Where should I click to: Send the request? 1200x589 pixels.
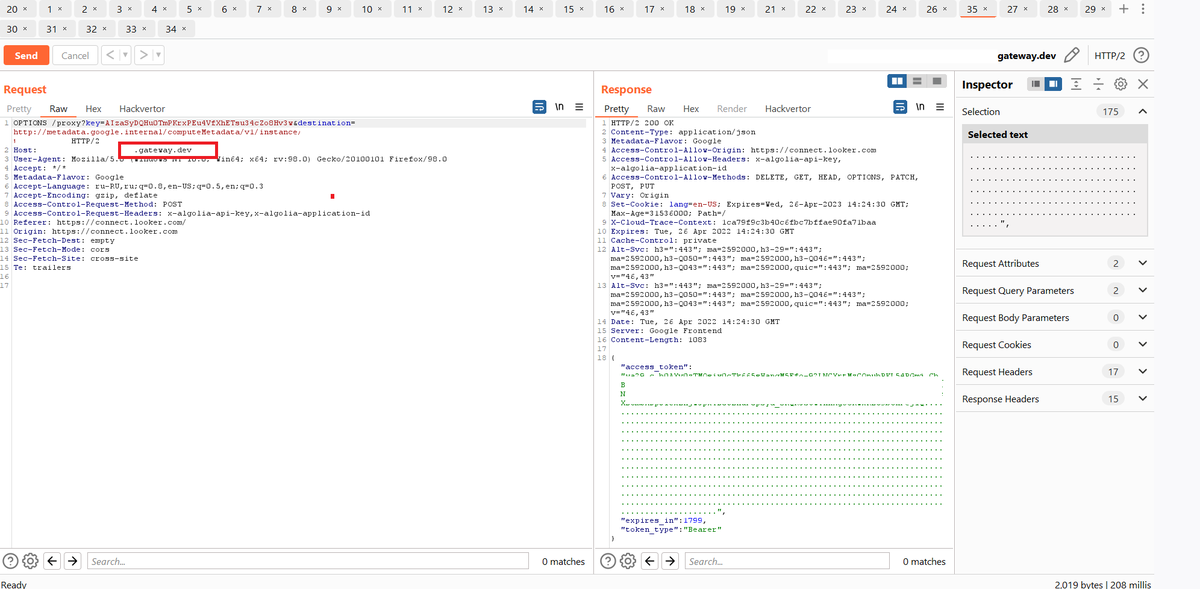point(26,55)
